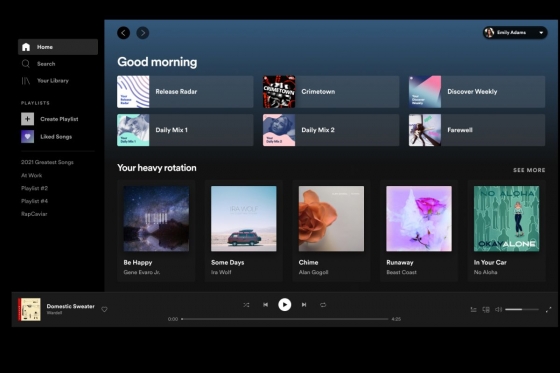560x373 pixels.
Task: Adjust the volume slider
Action: (x=522, y=309)
